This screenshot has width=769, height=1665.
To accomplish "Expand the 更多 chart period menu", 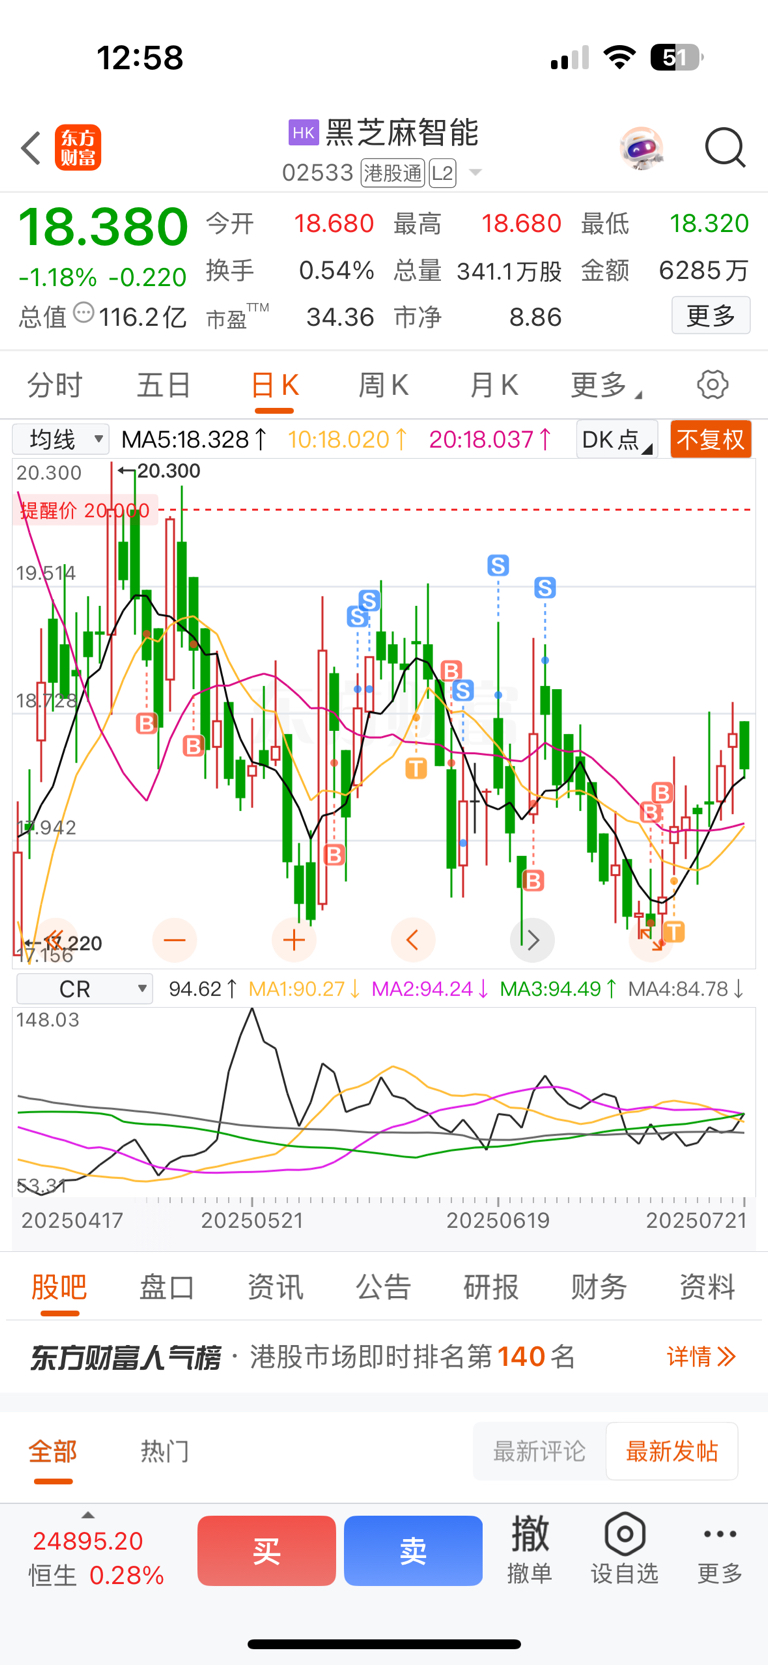I will point(606,385).
